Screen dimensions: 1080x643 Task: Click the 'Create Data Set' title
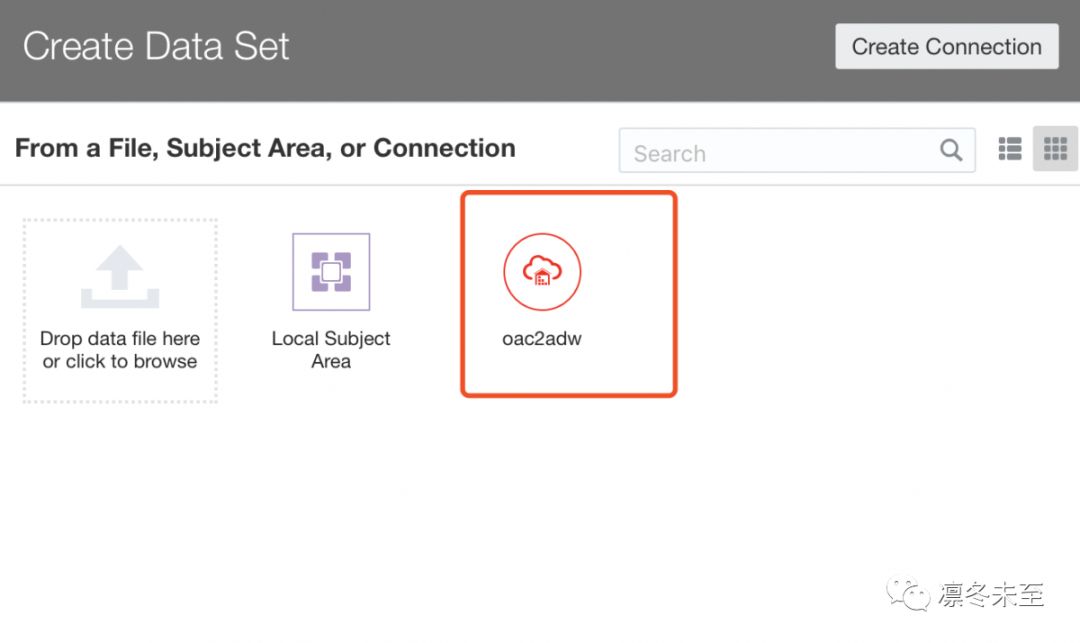click(156, 46)
